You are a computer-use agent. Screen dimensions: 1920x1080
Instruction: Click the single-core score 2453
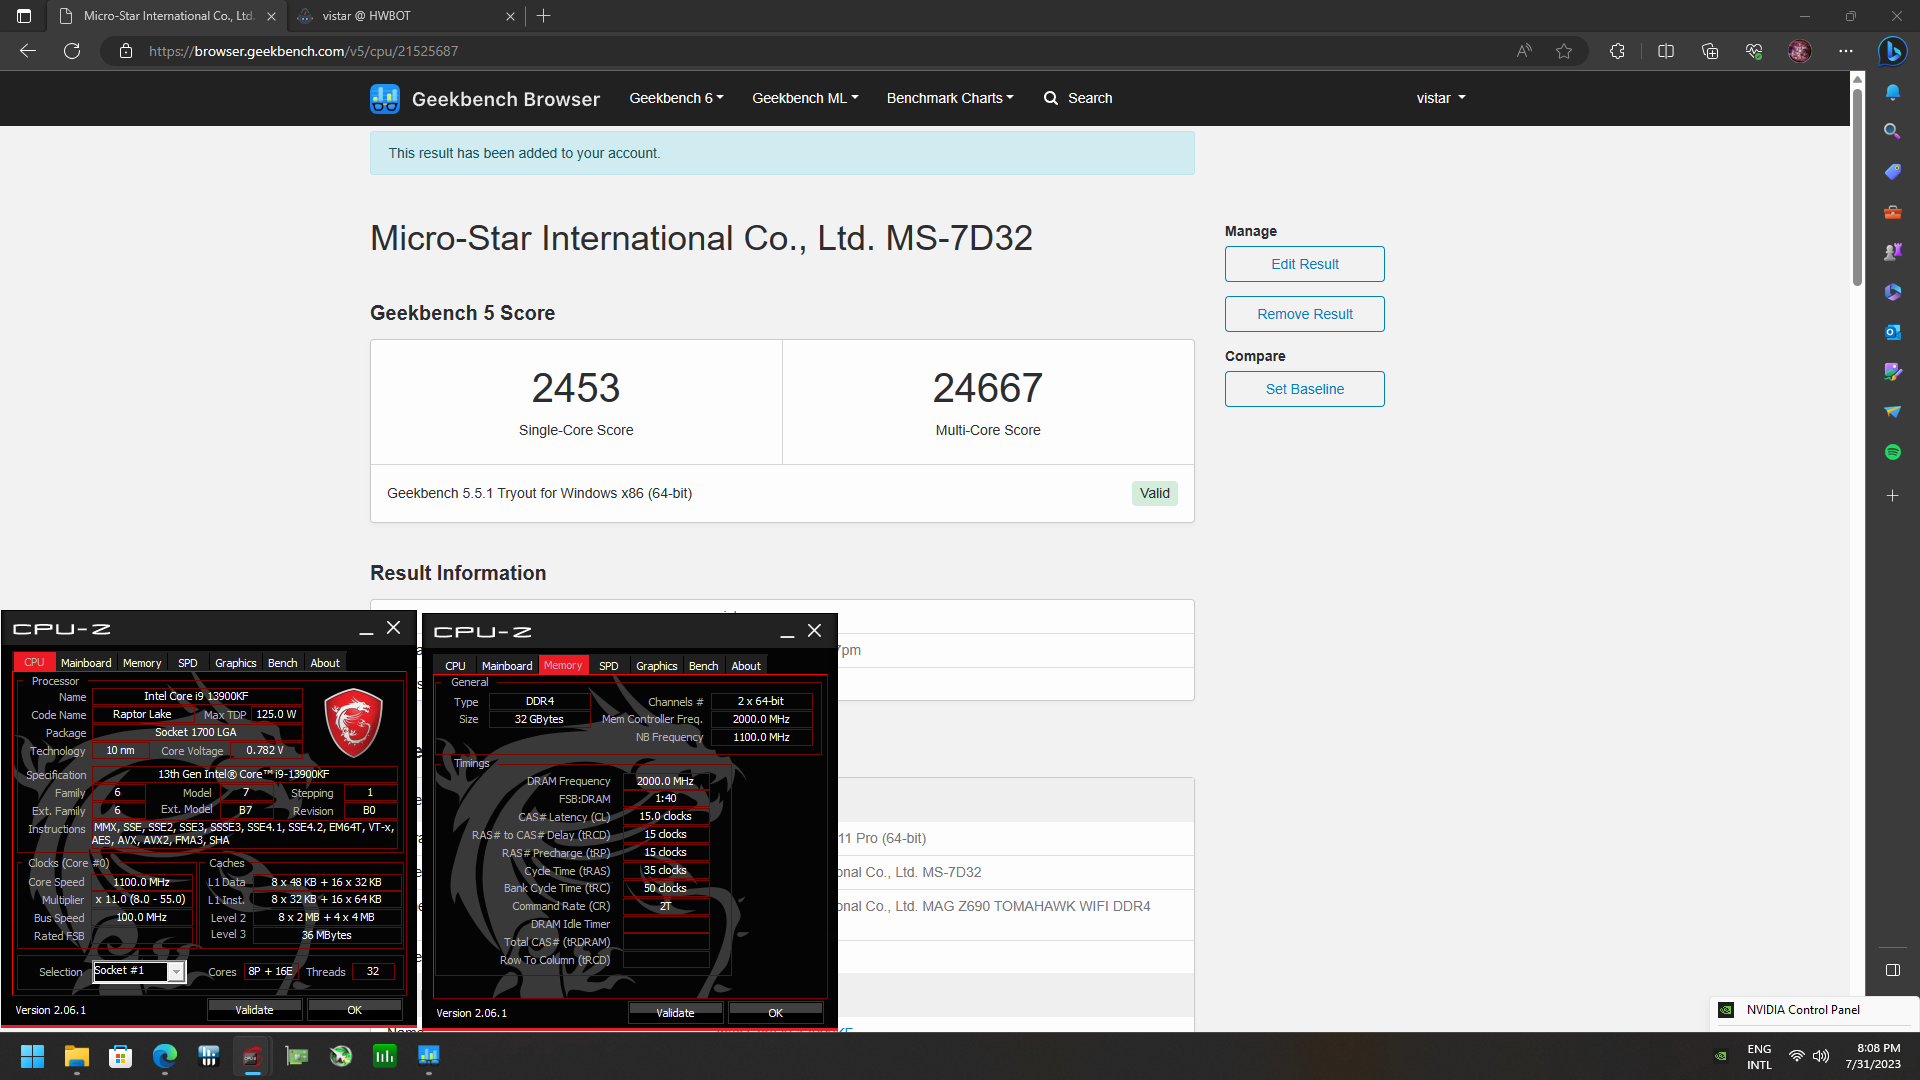click(576, 388)
